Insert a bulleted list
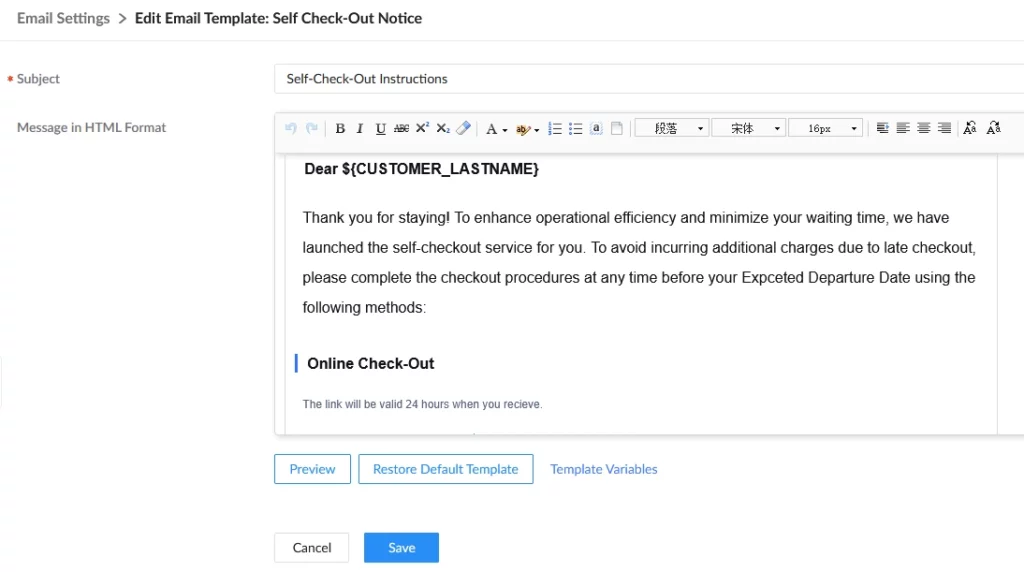This screenshot has height=572, width=1024. [x=575, y=129]
